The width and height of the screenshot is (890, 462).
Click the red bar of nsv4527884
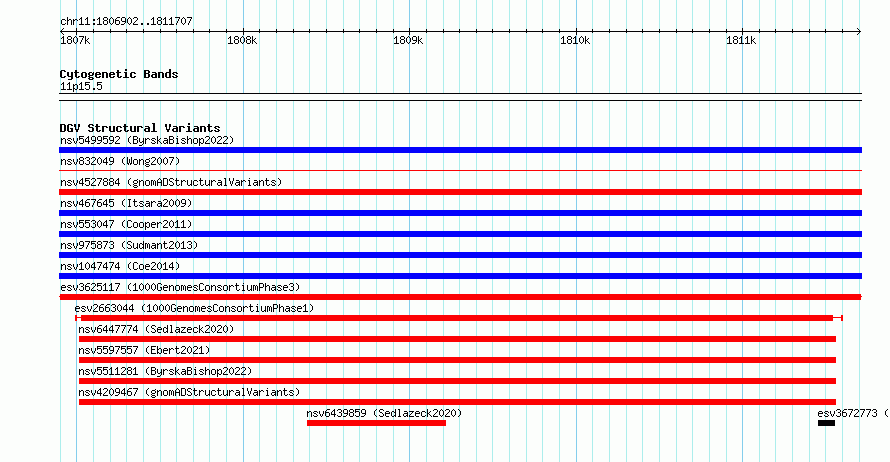pos(460,192)
